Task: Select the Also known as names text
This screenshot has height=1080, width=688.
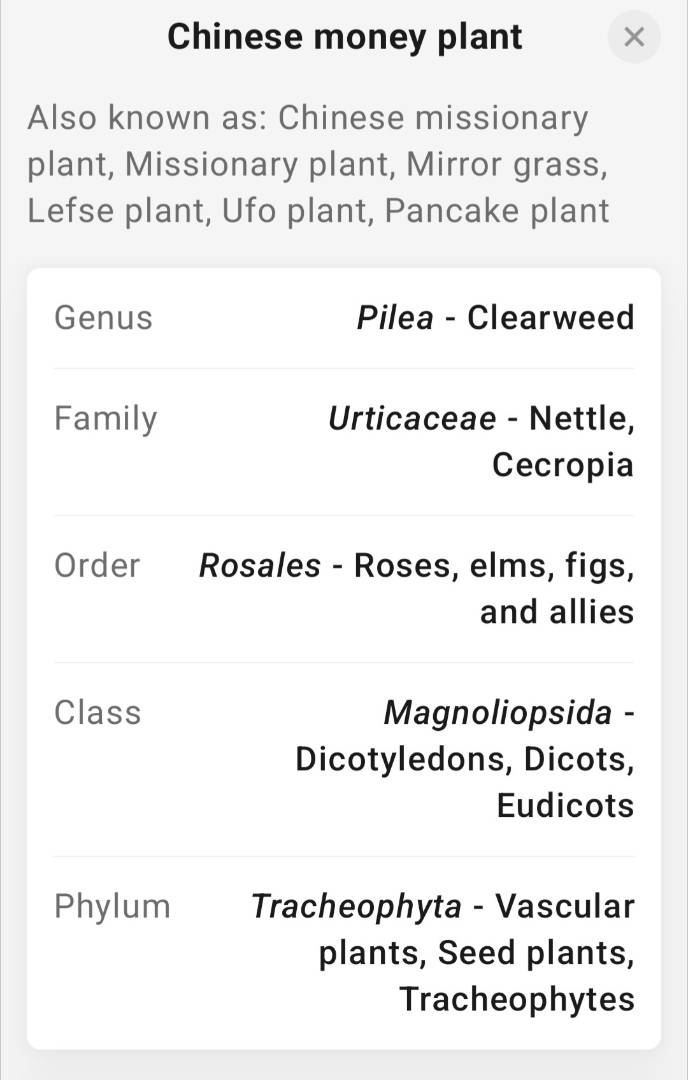Action: pyautogui.click(x=318, y=164)
